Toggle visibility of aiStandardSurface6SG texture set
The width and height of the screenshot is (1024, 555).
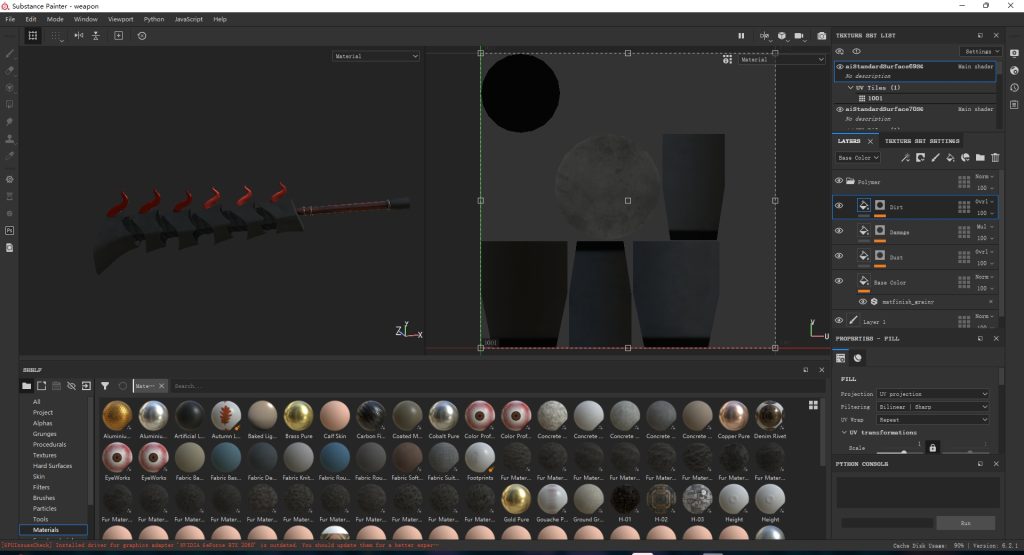pyautogui.click(x=840, y=67)
